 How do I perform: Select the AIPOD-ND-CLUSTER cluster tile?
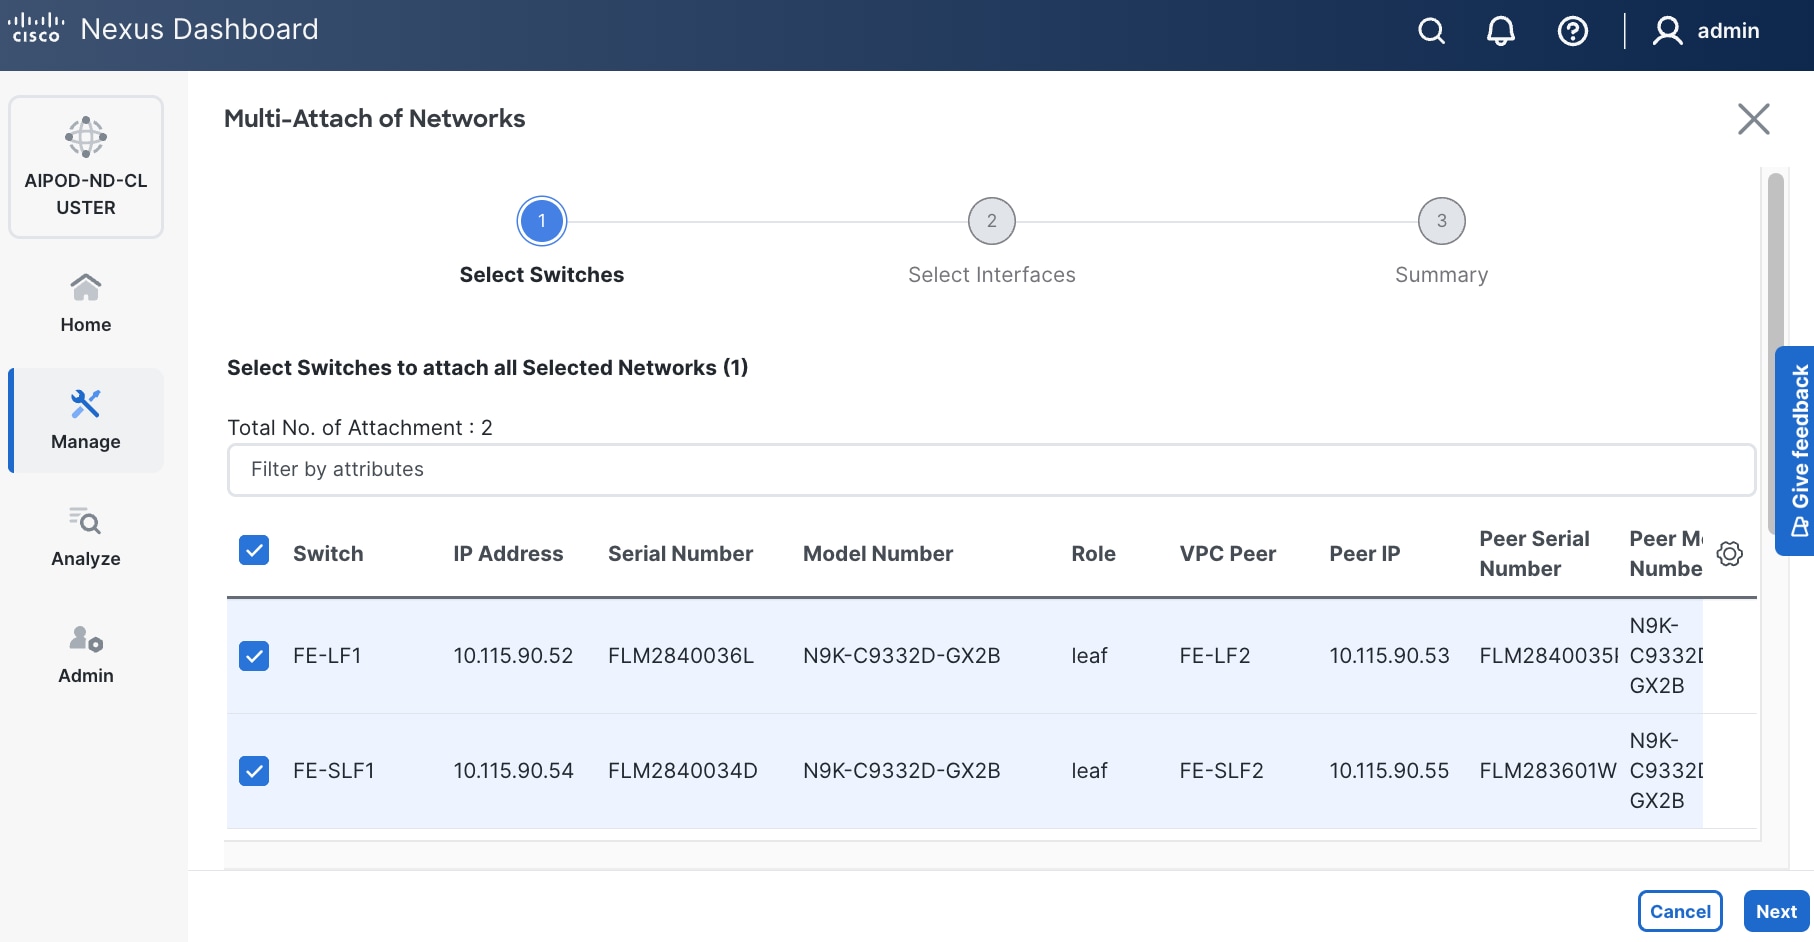click(x=86, y=167)
